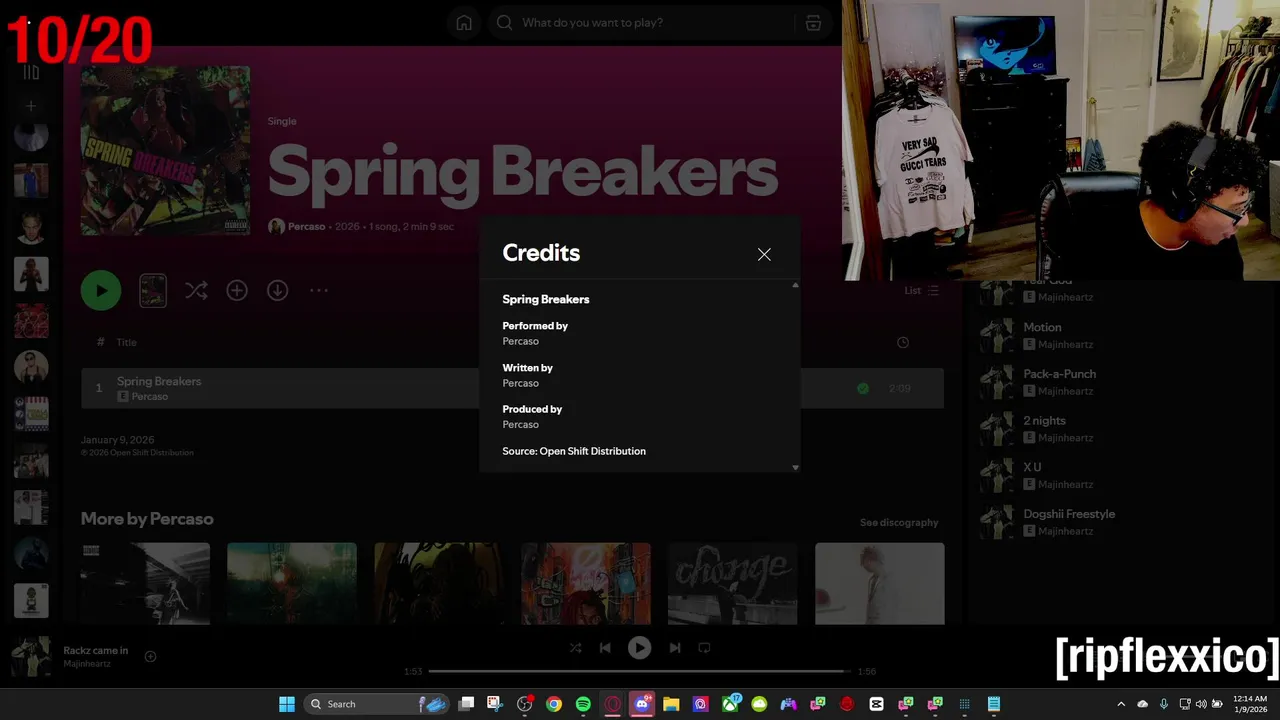Click the play button in the bottom player
Screen dimensions: 1280x720
[639, 648]
